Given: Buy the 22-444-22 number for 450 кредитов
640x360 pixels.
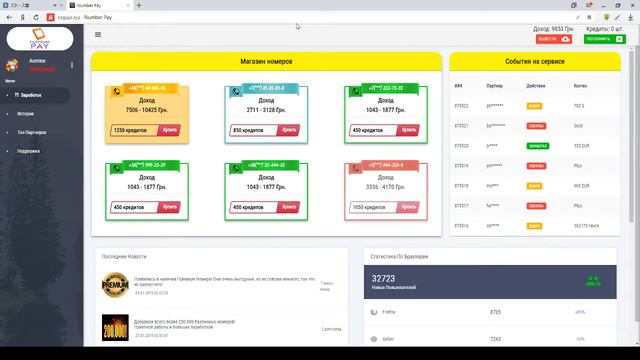Looking at the screenshot, I should [x=289, y=207].
